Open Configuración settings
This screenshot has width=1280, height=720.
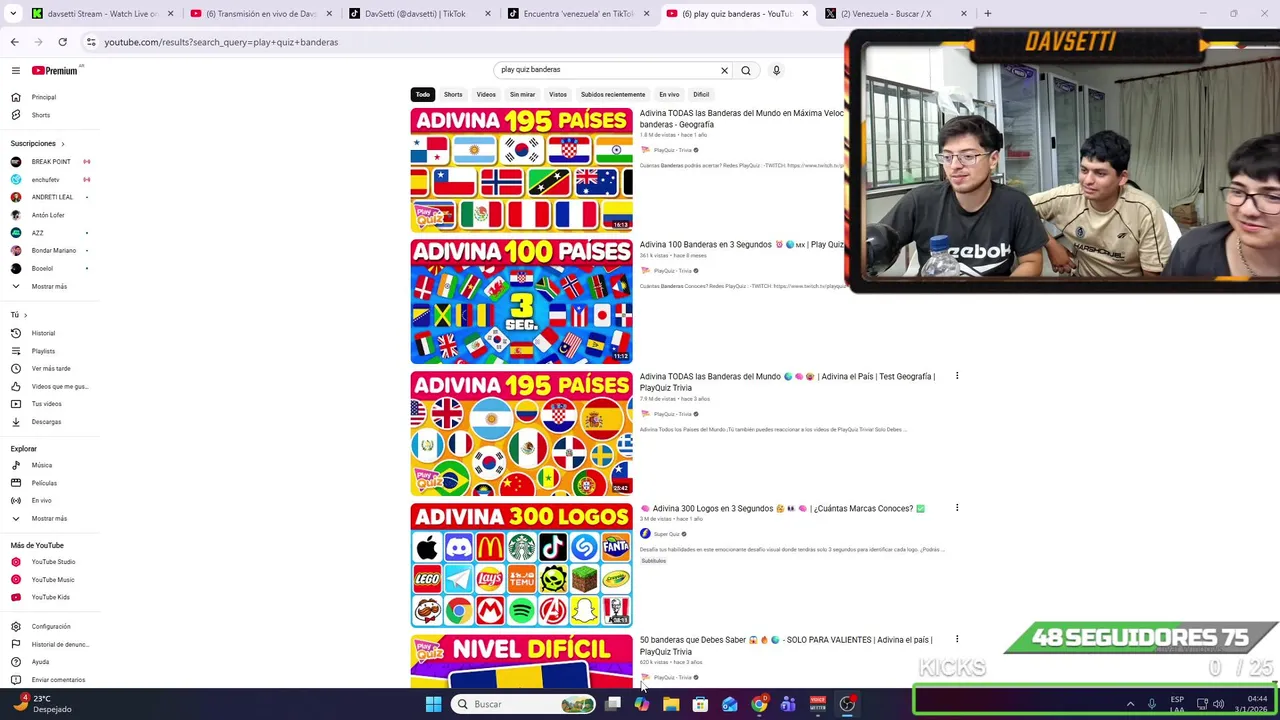pos(50,626)
